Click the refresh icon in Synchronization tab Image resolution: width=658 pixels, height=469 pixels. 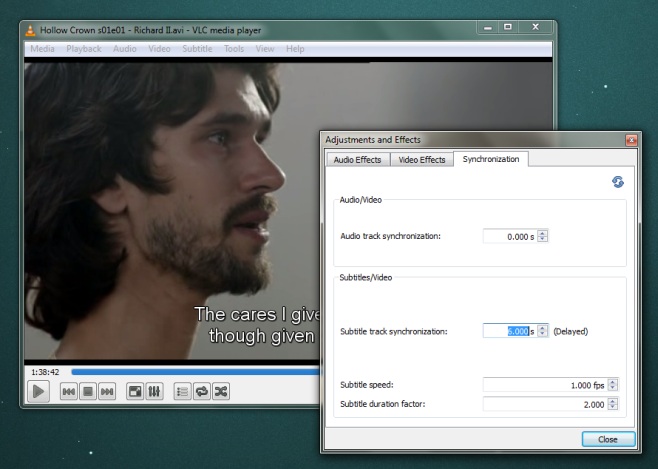point(618,182)
